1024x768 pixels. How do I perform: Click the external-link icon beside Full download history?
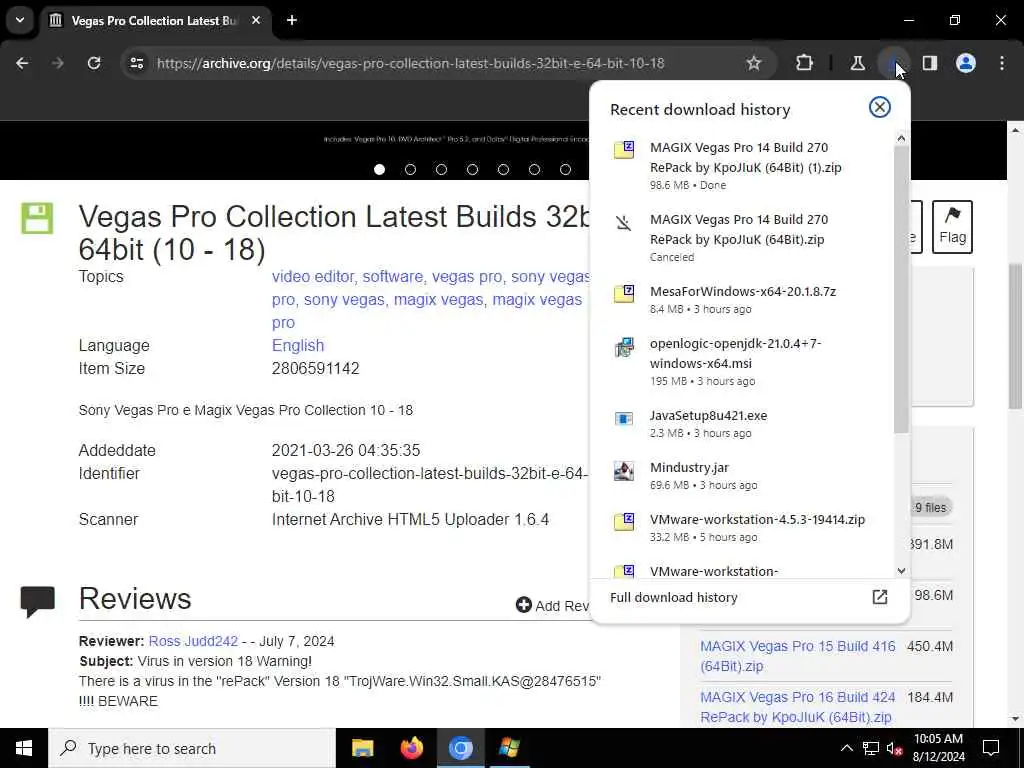tap(880, 597)
